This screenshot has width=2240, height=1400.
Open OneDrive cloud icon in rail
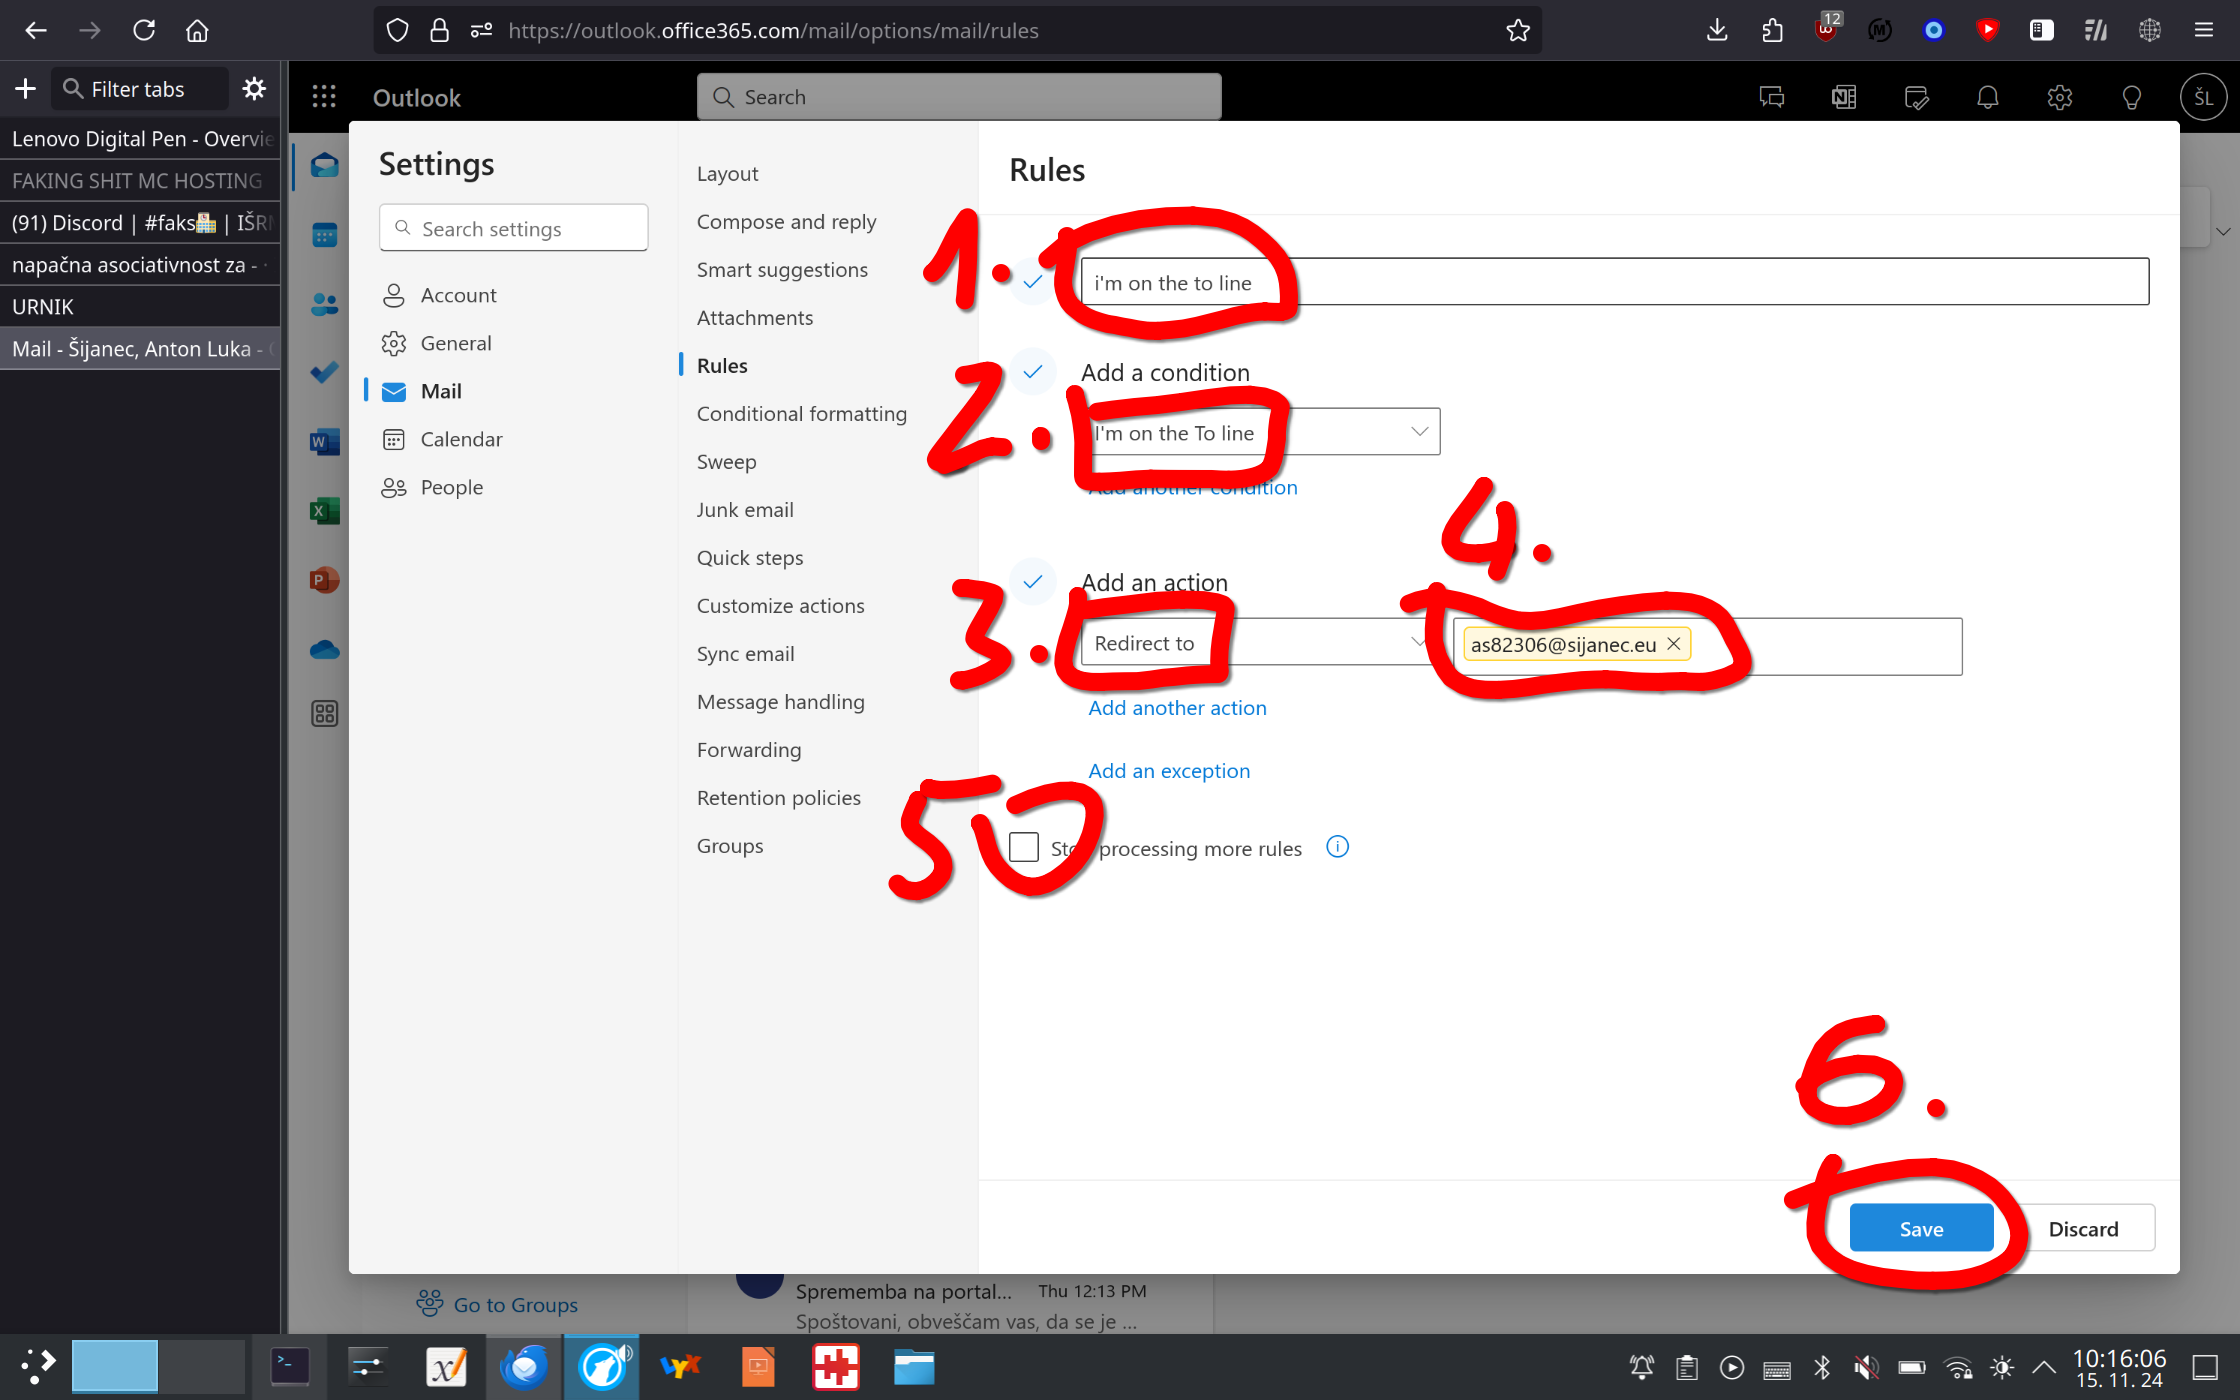coord(324,651)
